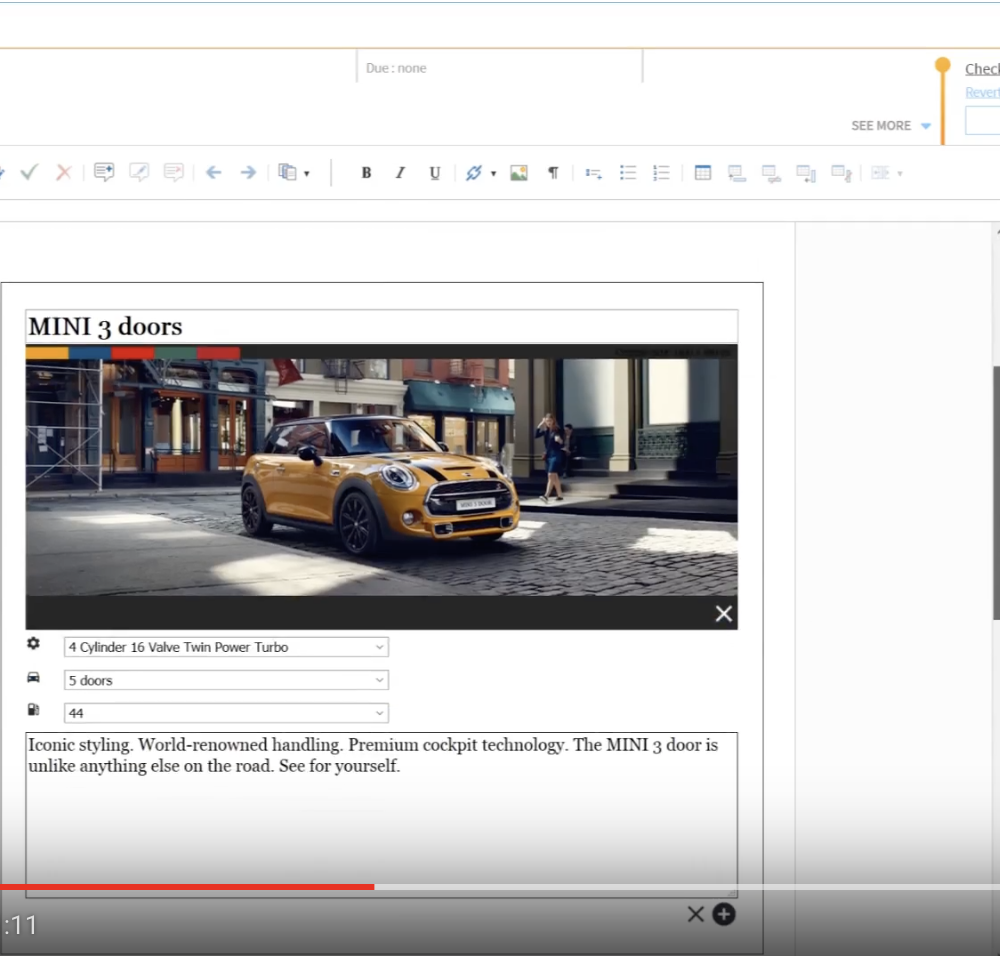1000x956 pixels.
Task: Open the paste options dropdown arrow
Action: point(307,173)
